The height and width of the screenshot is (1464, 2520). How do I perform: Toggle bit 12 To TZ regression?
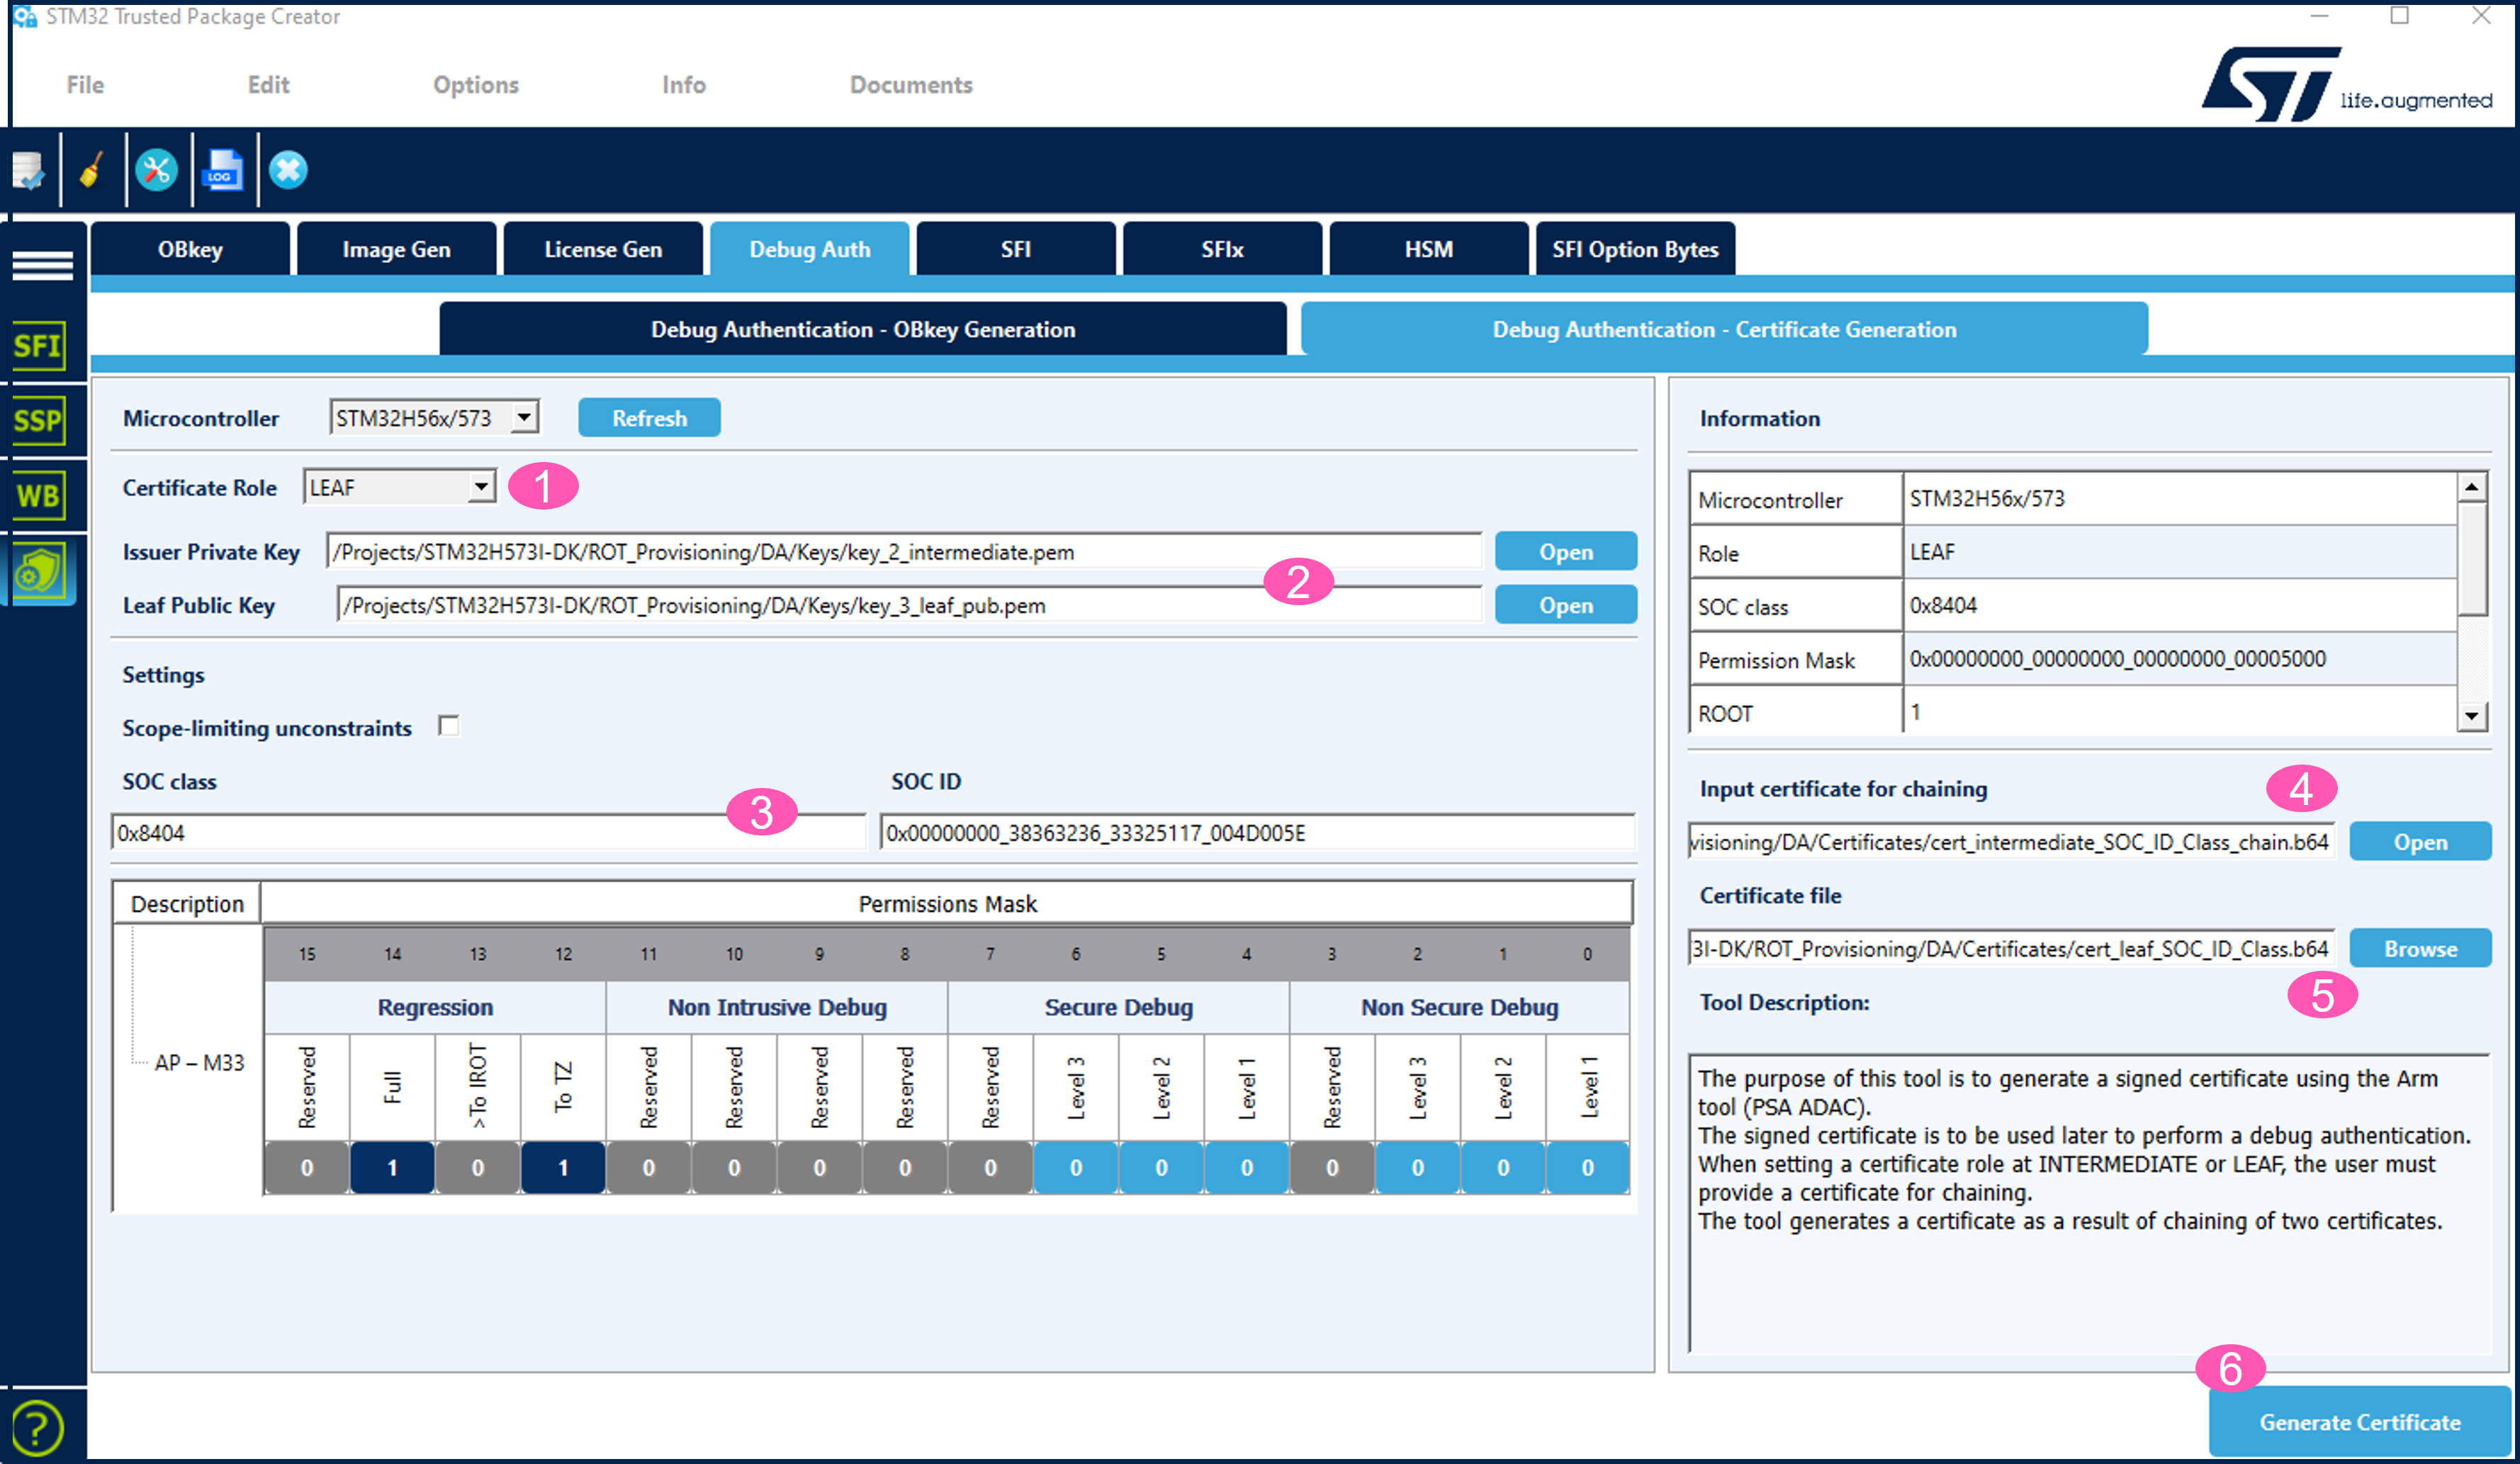point(563,1167)
